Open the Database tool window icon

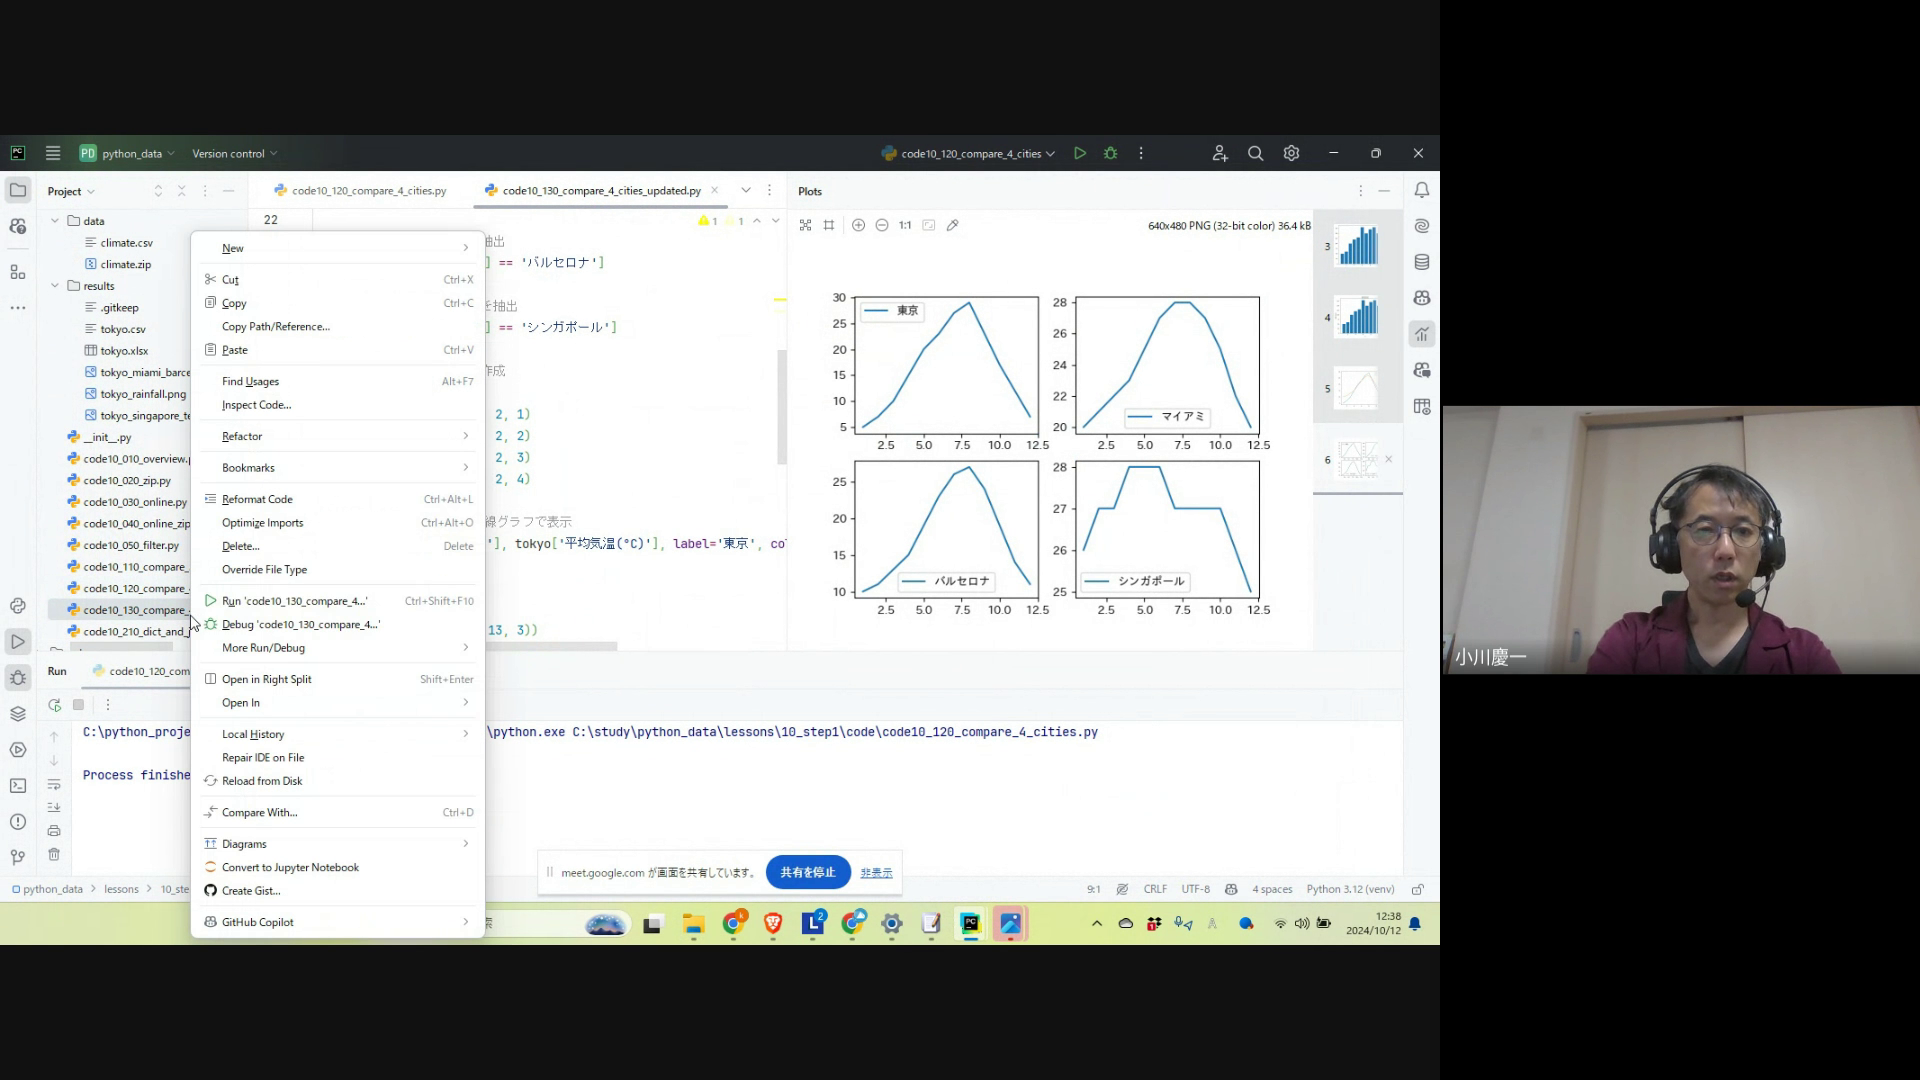click(x=1422, y=262)
